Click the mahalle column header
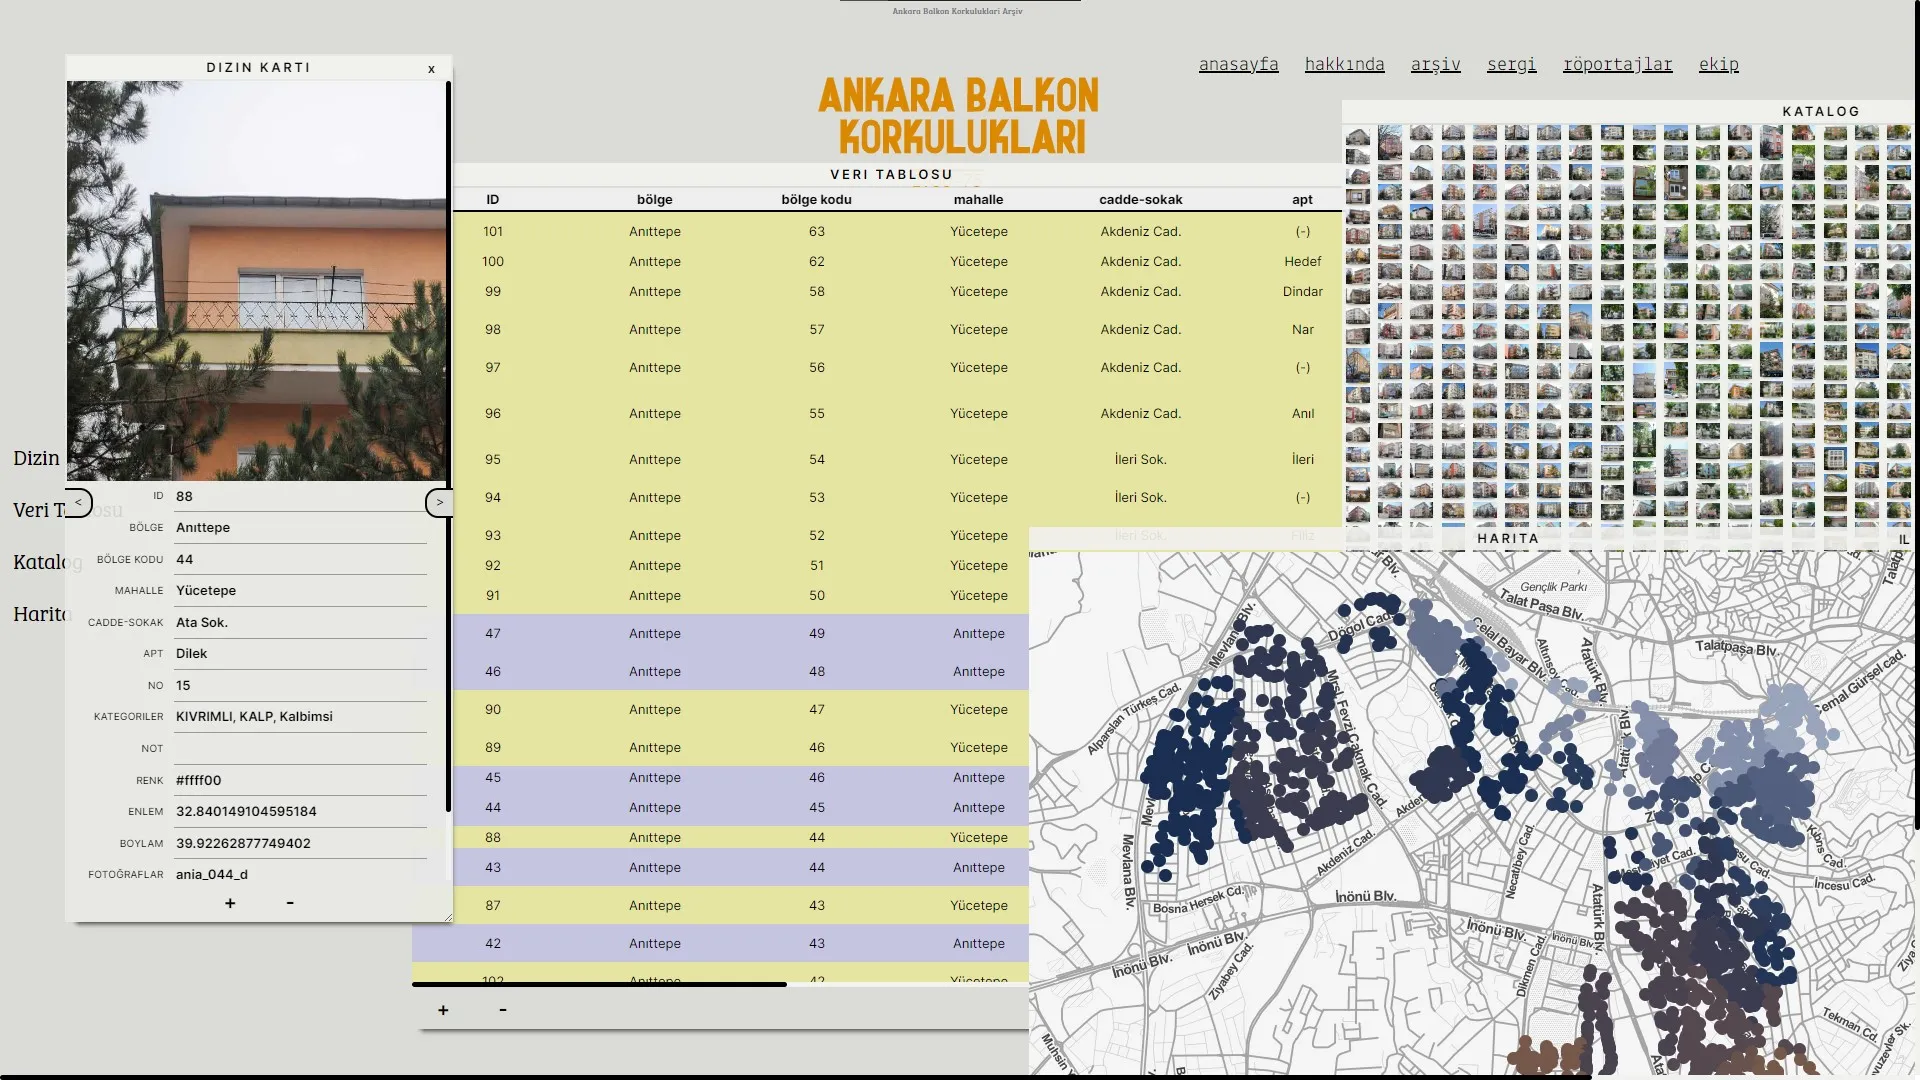Screen dimensions: 1920x1080 (979, 199)
